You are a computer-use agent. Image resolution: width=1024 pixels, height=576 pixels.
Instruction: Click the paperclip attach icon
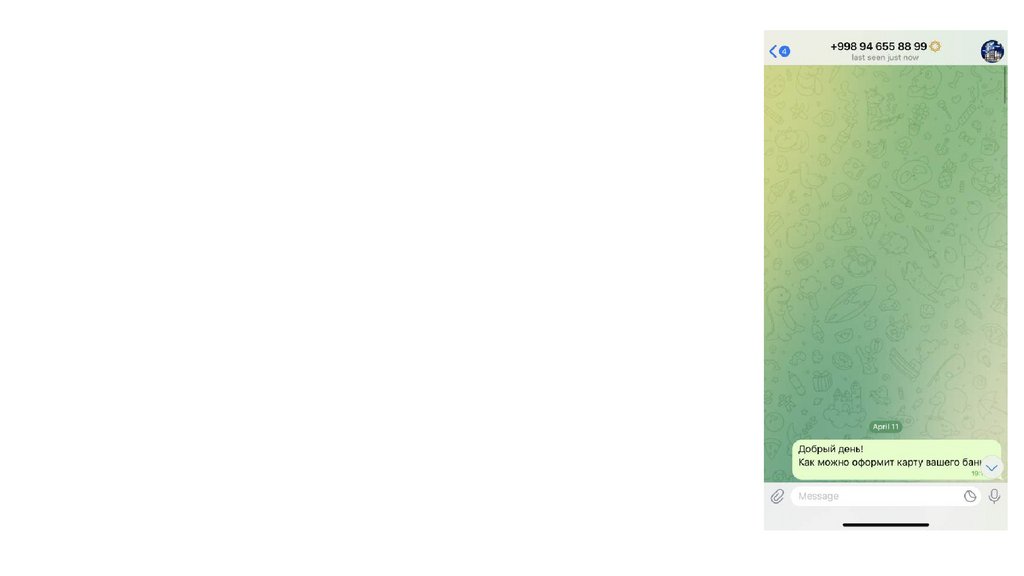pos(777,497)
